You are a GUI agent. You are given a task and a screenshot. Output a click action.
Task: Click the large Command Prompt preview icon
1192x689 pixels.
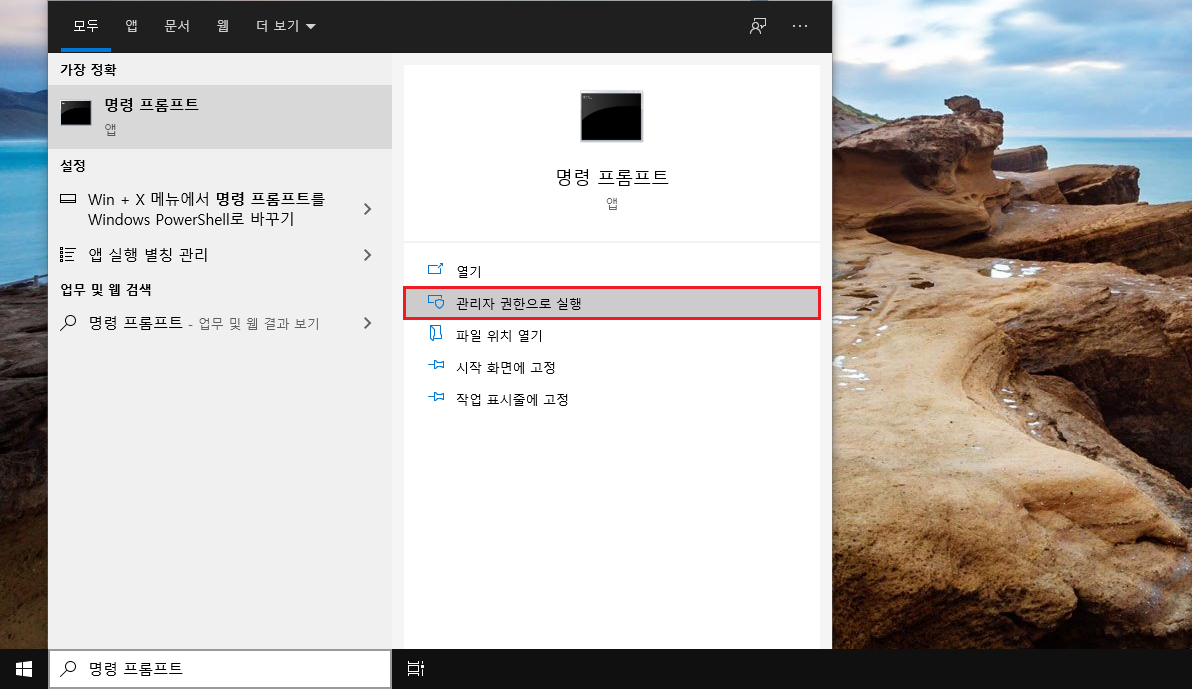[611, 116]
